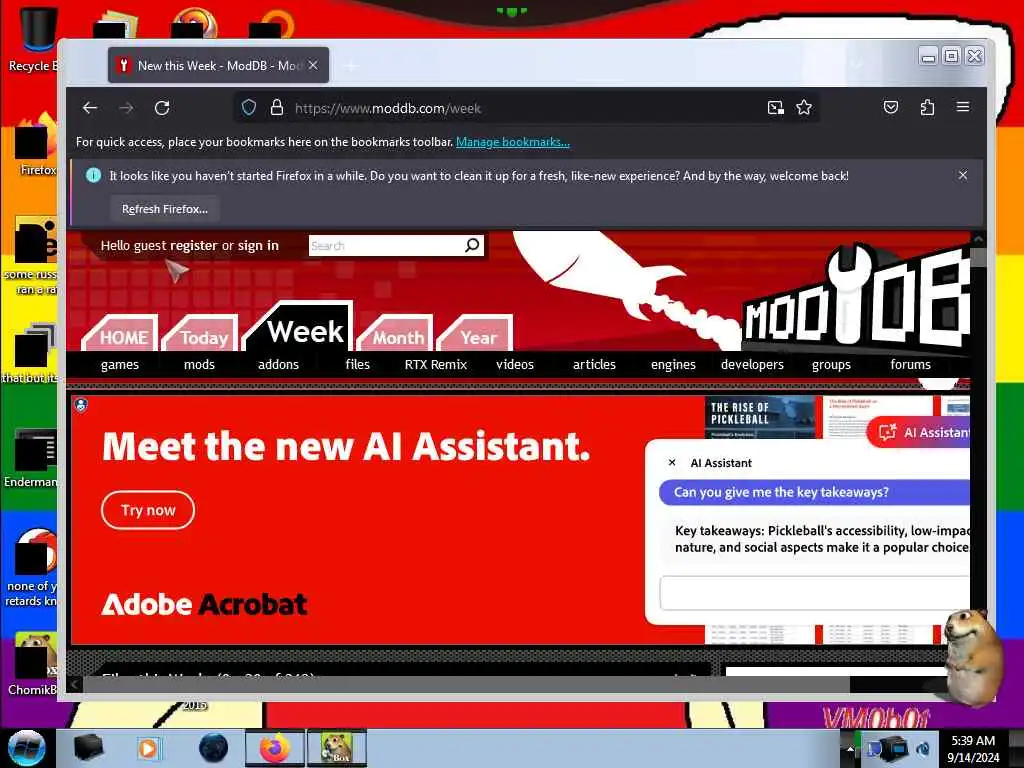Open the Save to Pocket icon
This screenshot has width=1024, height=768.
pos(891,107)
